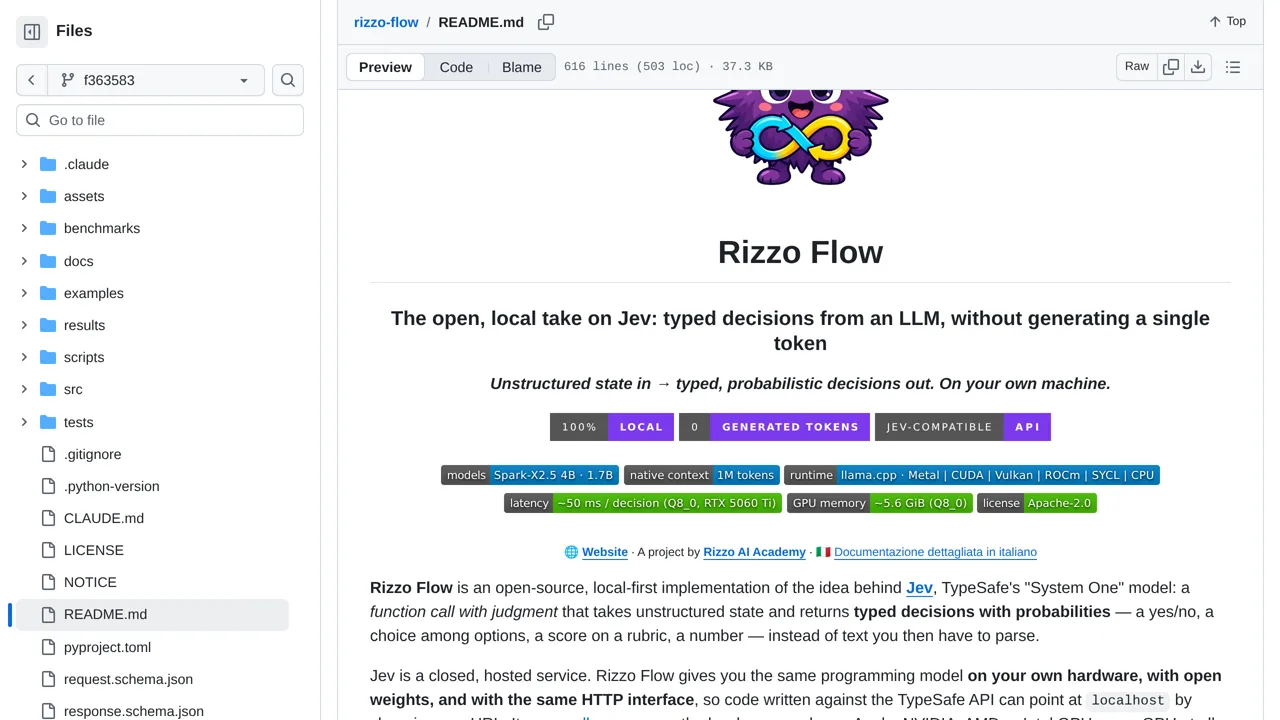Click the runtime llama.cpp badge
This screenshot has width=1280, height=720.
pos(972,475)
